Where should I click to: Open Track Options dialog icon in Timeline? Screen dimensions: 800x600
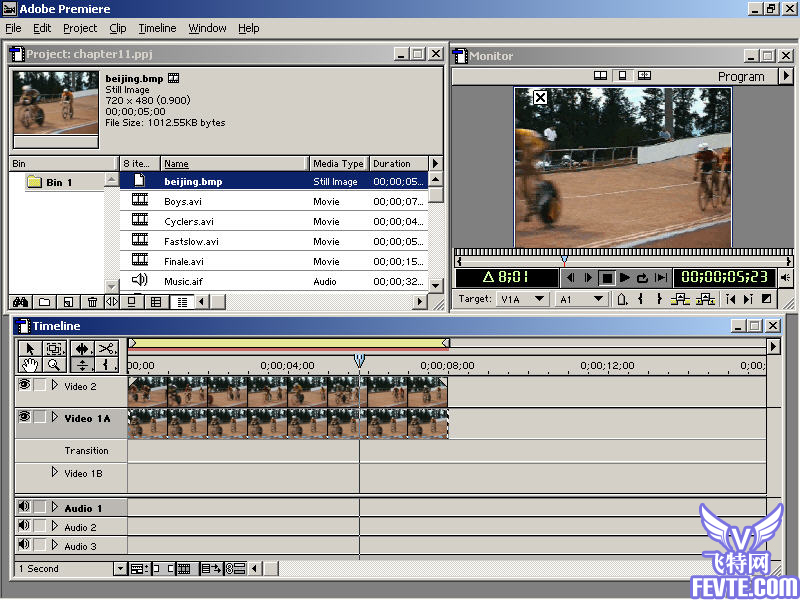pos(139,568)
